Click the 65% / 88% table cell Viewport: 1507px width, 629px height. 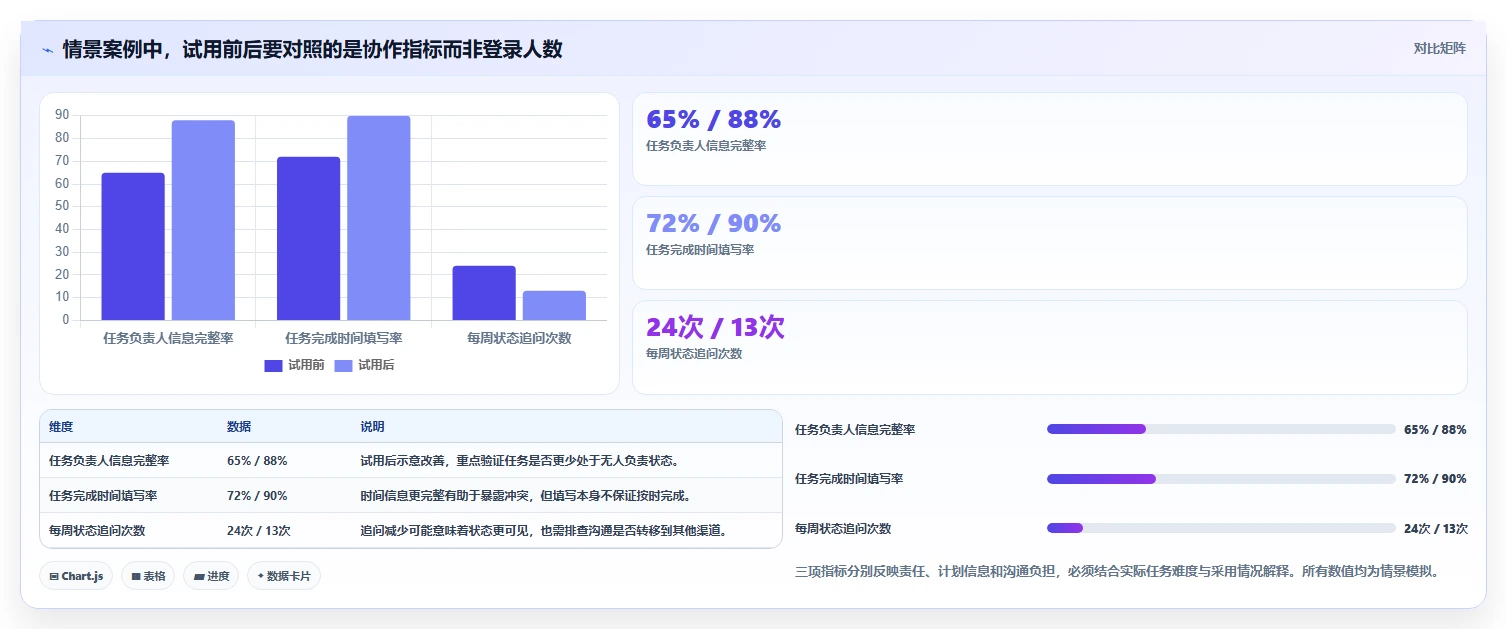(257, 461)
